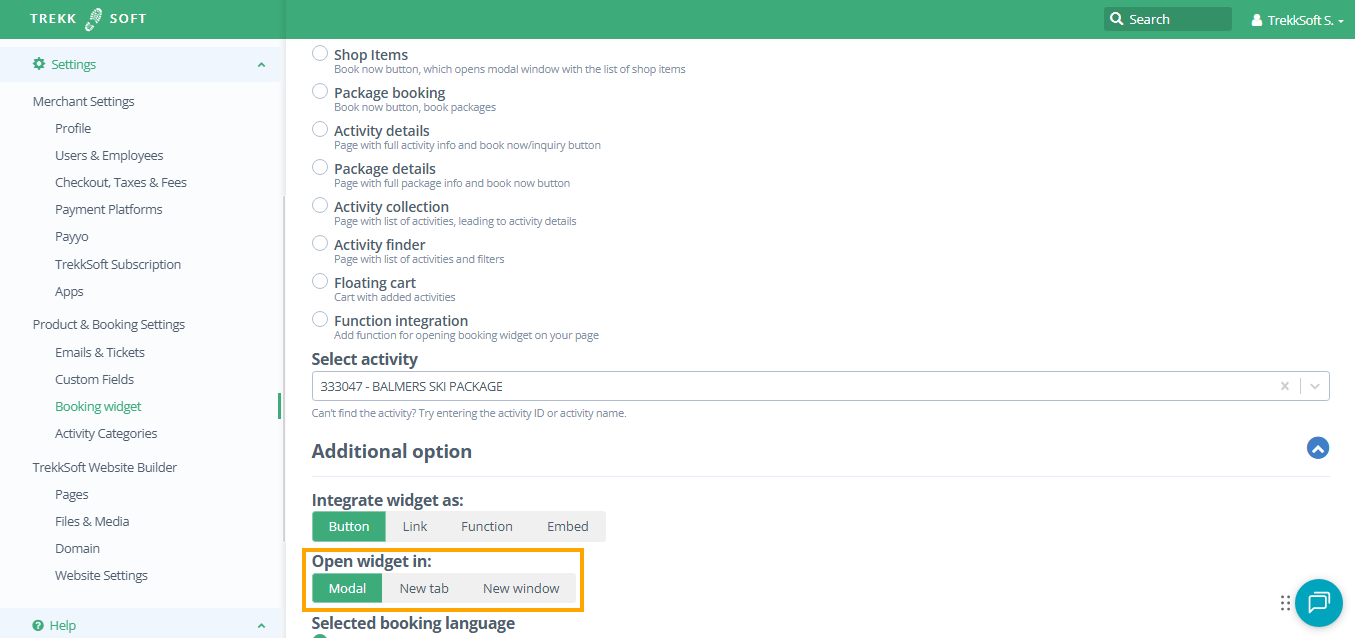Select the Shop Items radio button

tap(320, 54)
